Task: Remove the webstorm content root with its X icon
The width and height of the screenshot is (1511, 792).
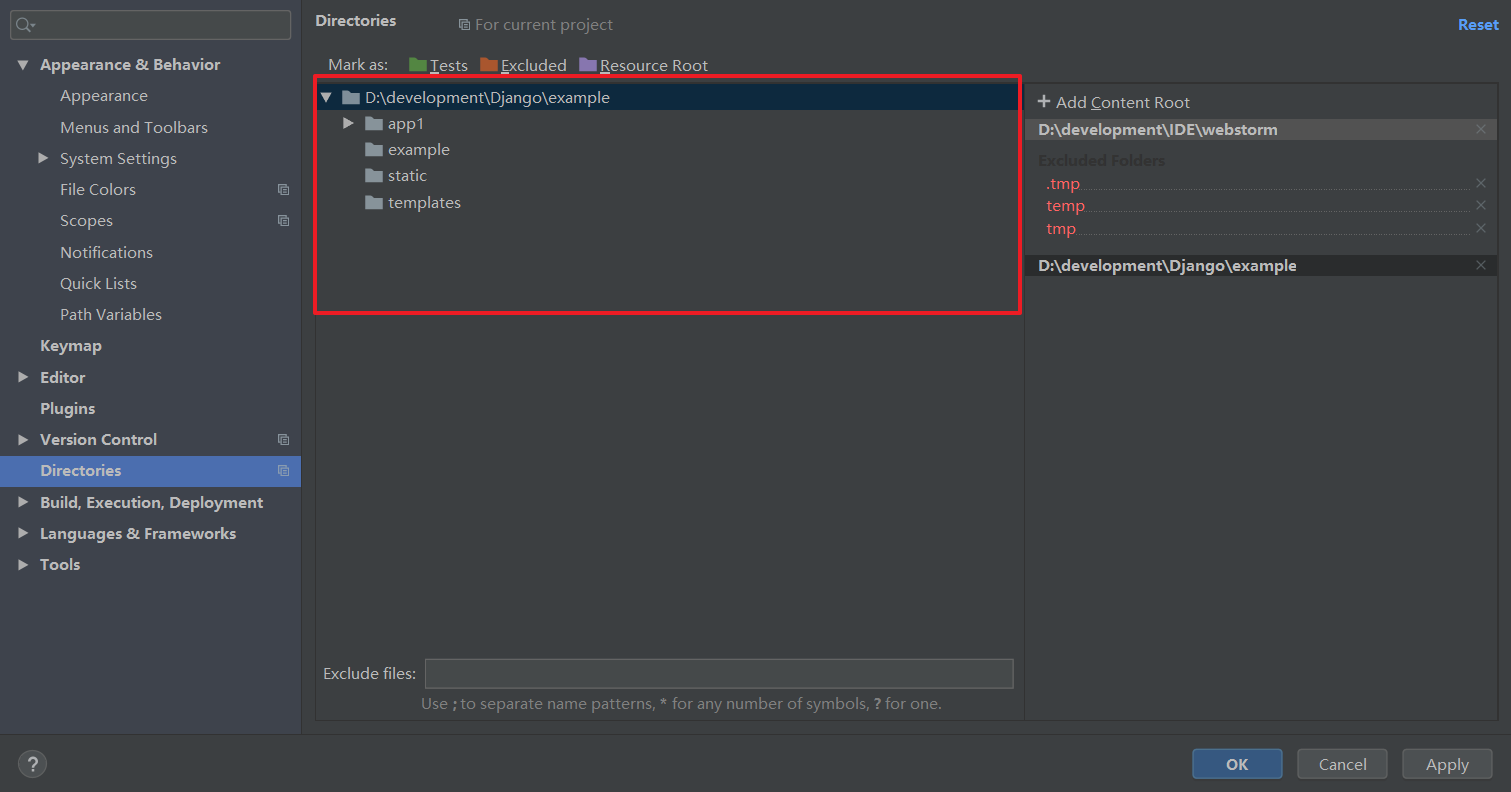Action: 1481,129
